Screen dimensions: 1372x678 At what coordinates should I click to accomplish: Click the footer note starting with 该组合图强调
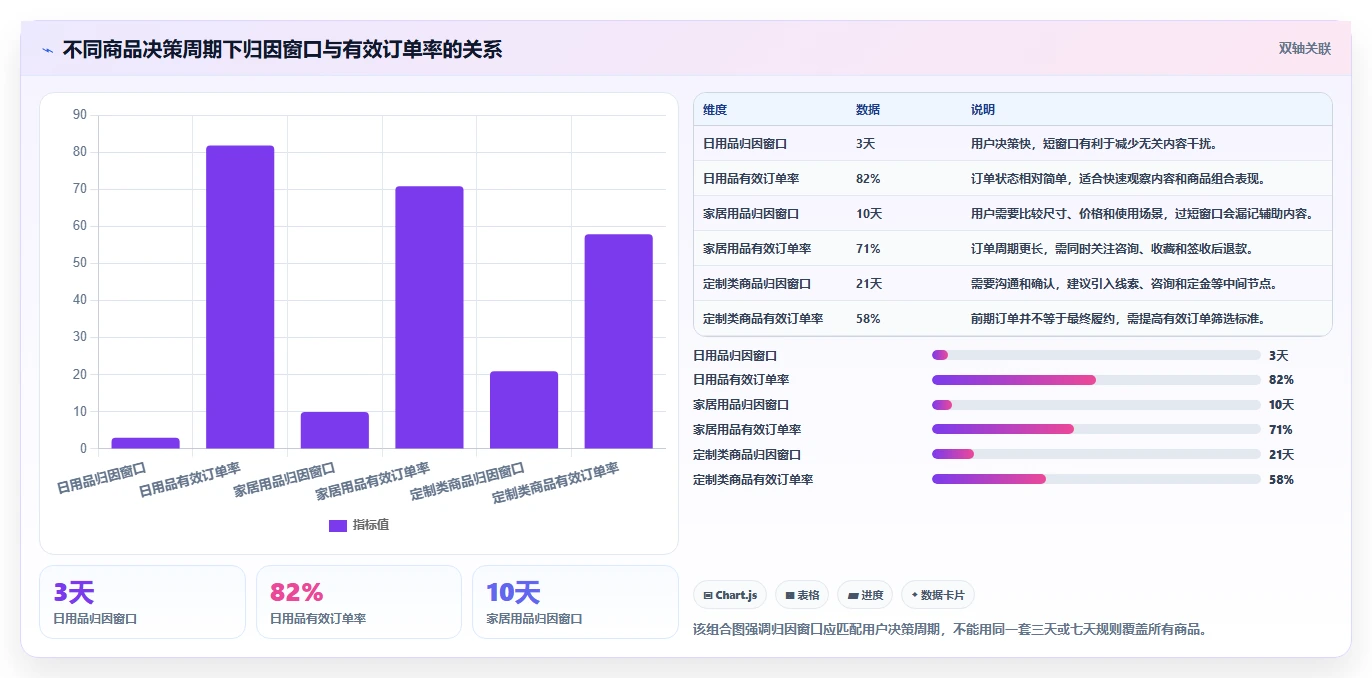(951, 630)
